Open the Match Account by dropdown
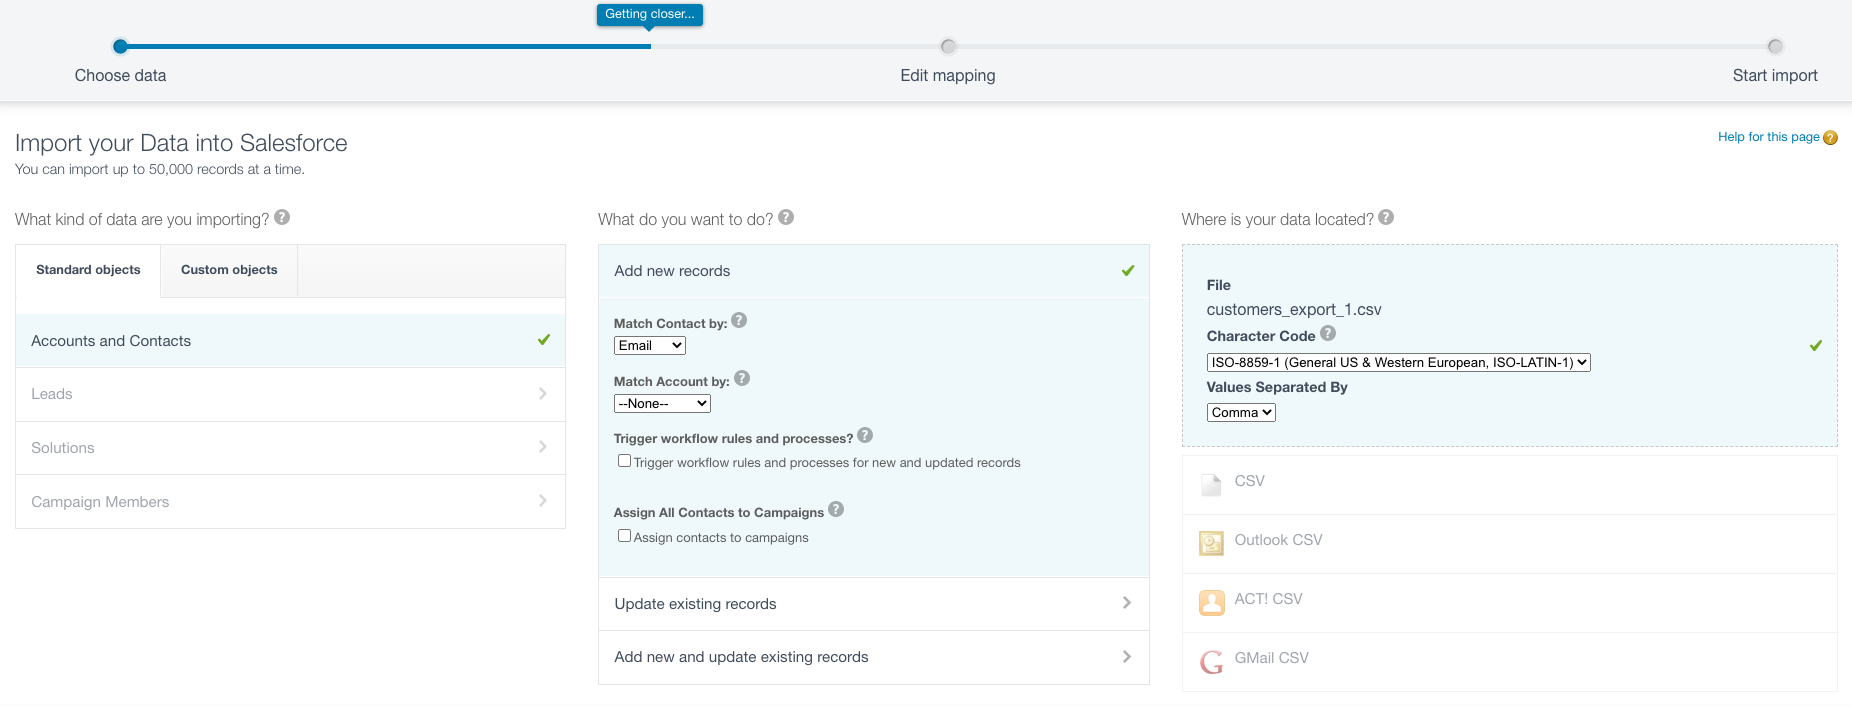1852x707 pixels. [661, 404]
